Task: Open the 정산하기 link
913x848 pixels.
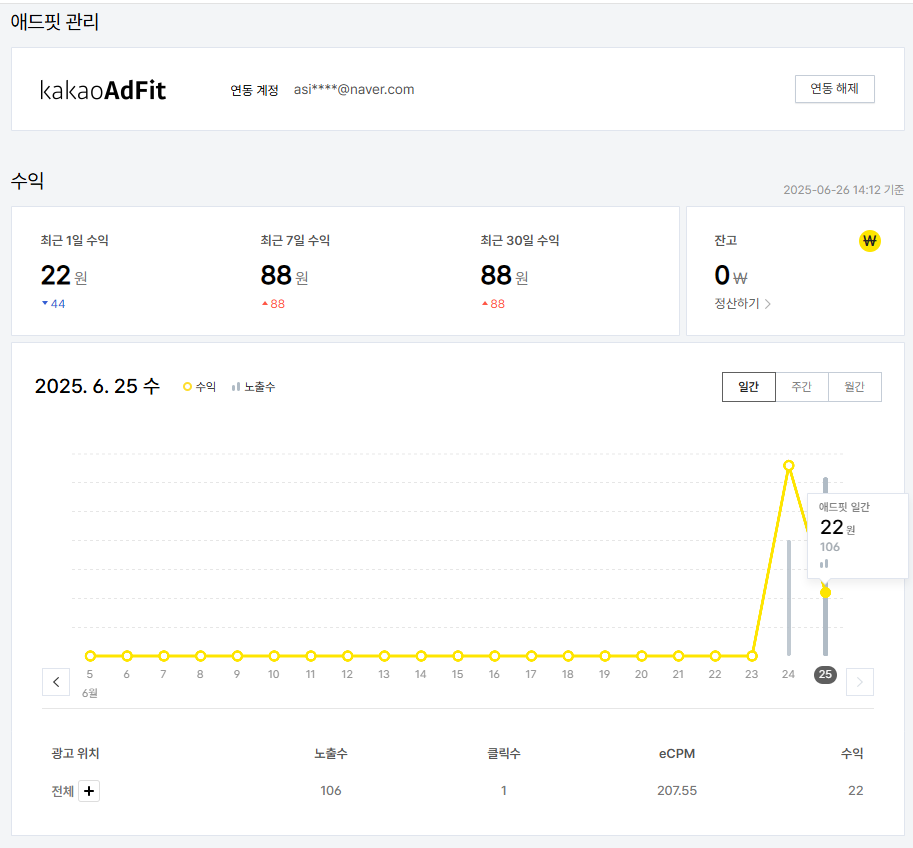Action: [x=742, y=303]
